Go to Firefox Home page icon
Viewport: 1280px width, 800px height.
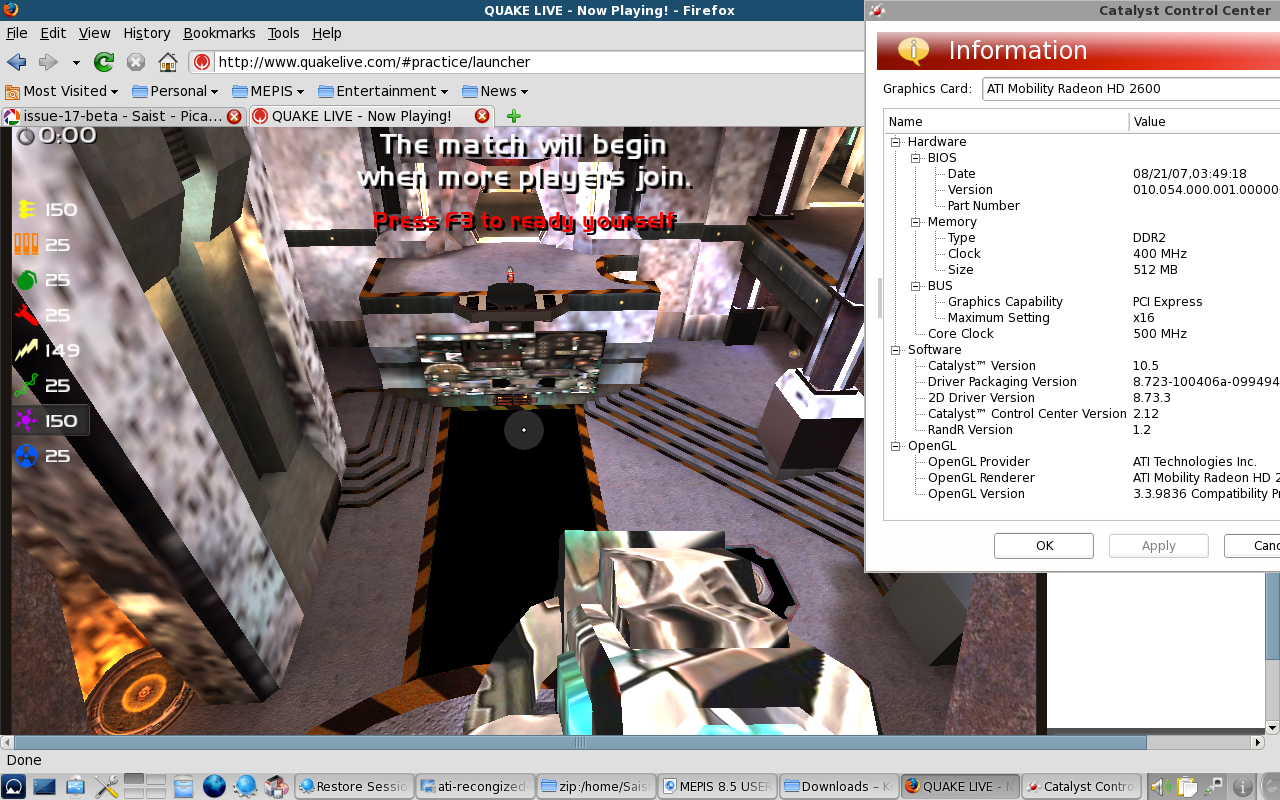(x=168, y=62)
